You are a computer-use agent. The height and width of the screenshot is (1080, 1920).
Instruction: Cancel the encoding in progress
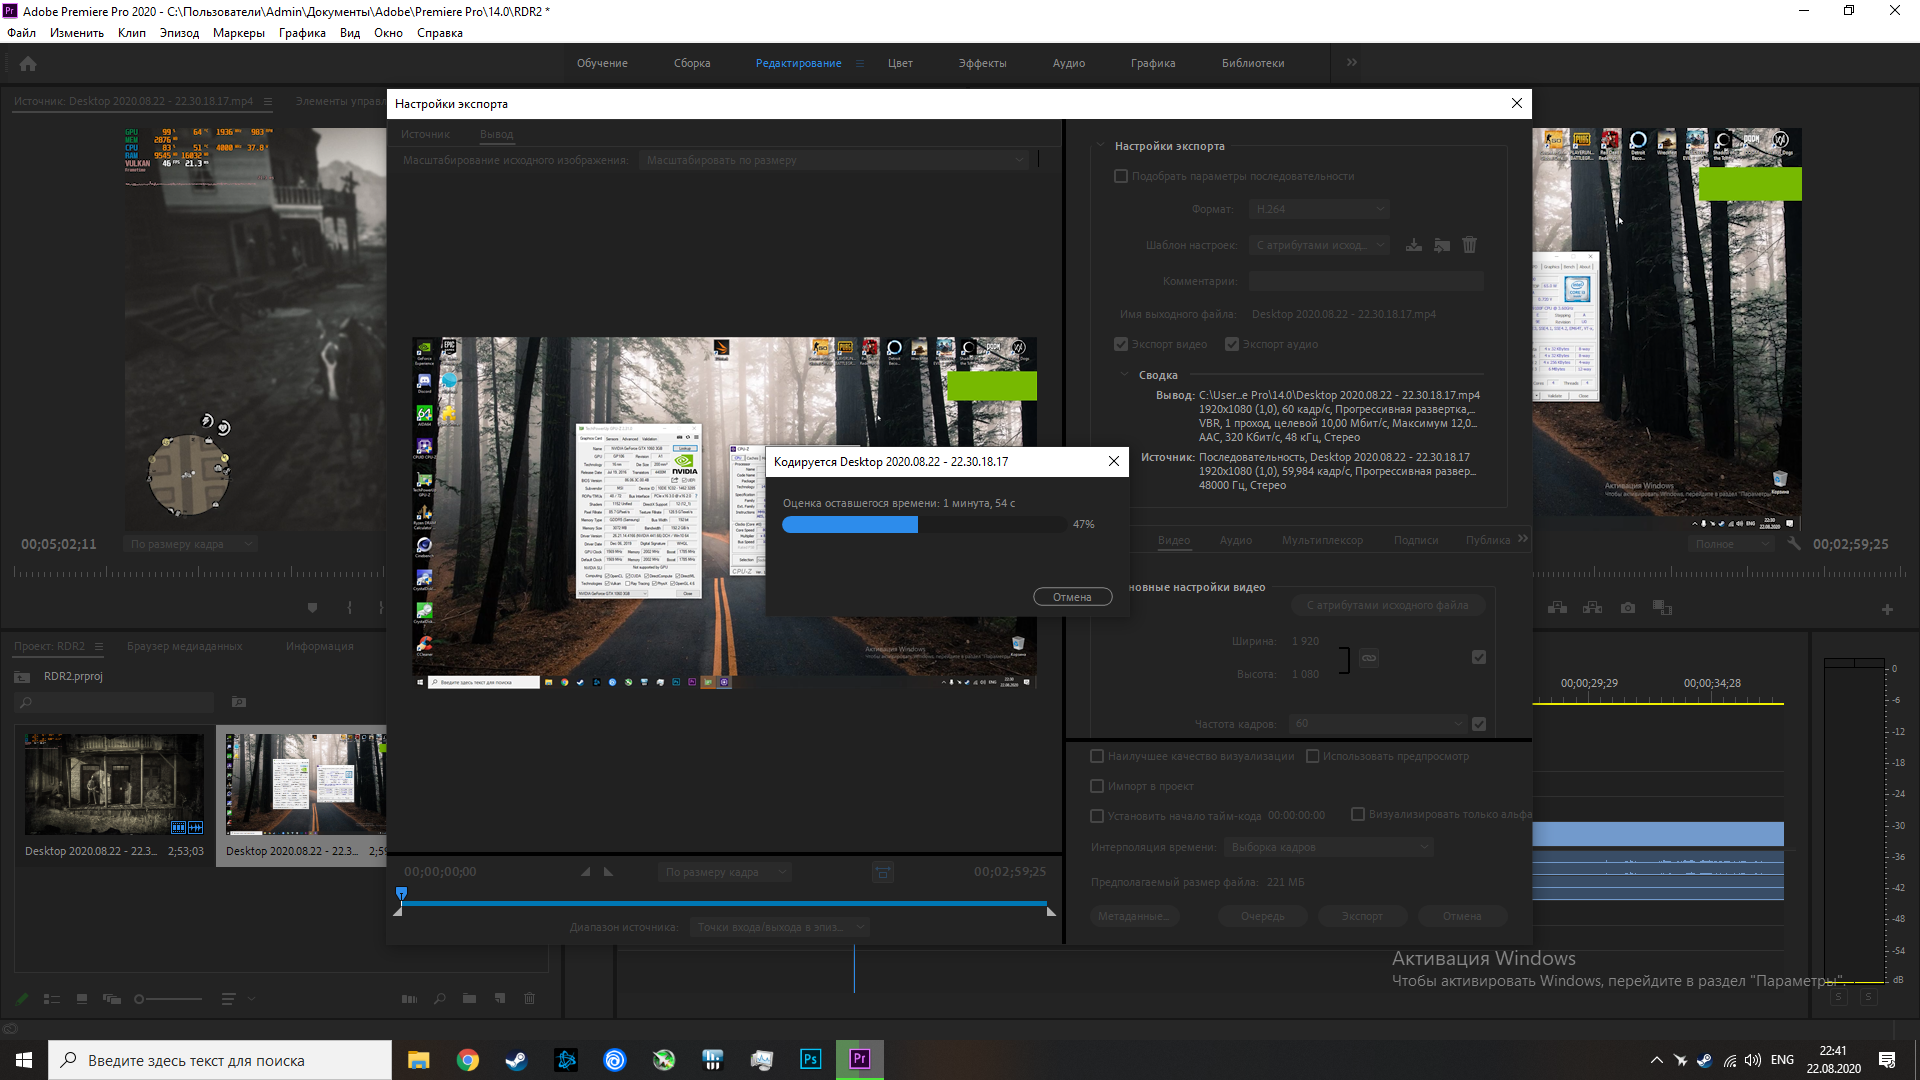[1072, 597]
